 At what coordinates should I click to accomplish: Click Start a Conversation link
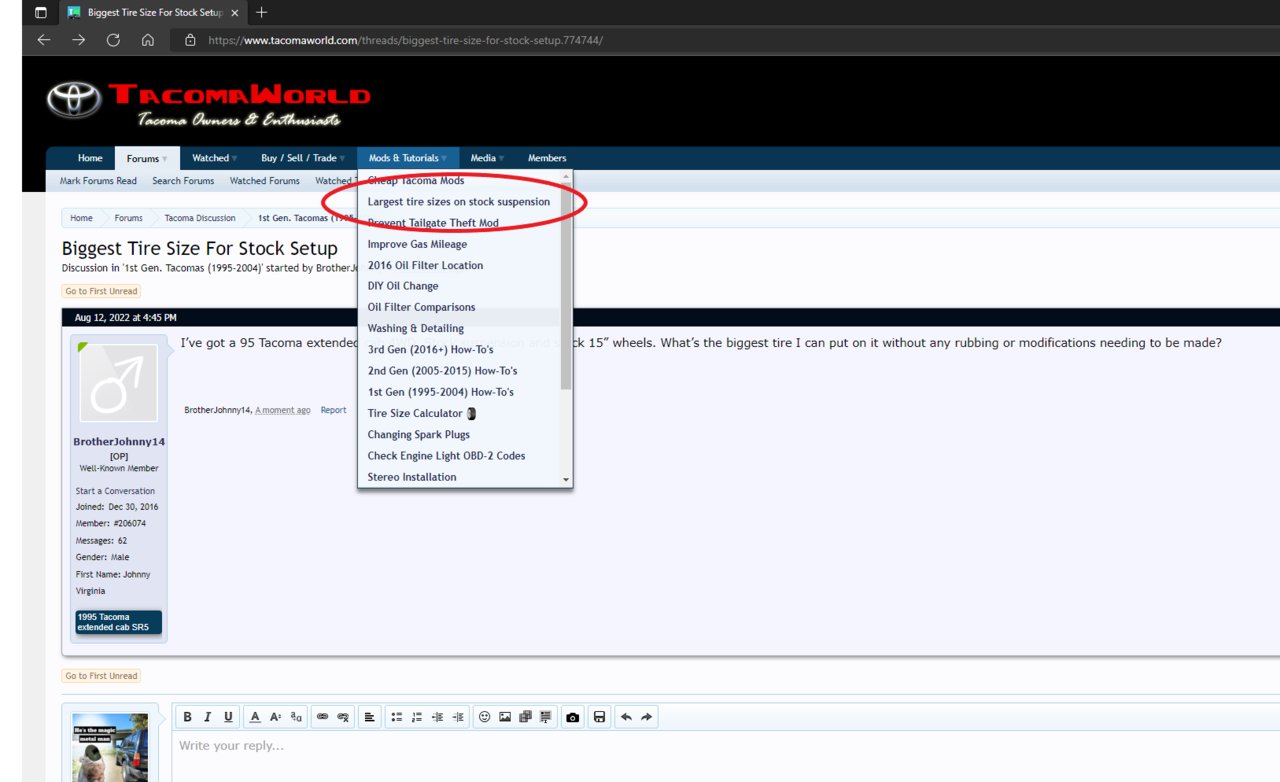(115, 491)
